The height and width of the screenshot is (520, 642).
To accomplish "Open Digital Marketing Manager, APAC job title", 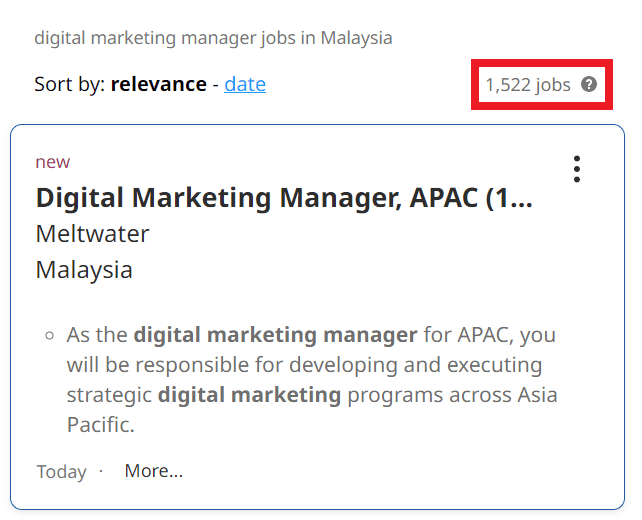I will (x=284, y=198).
